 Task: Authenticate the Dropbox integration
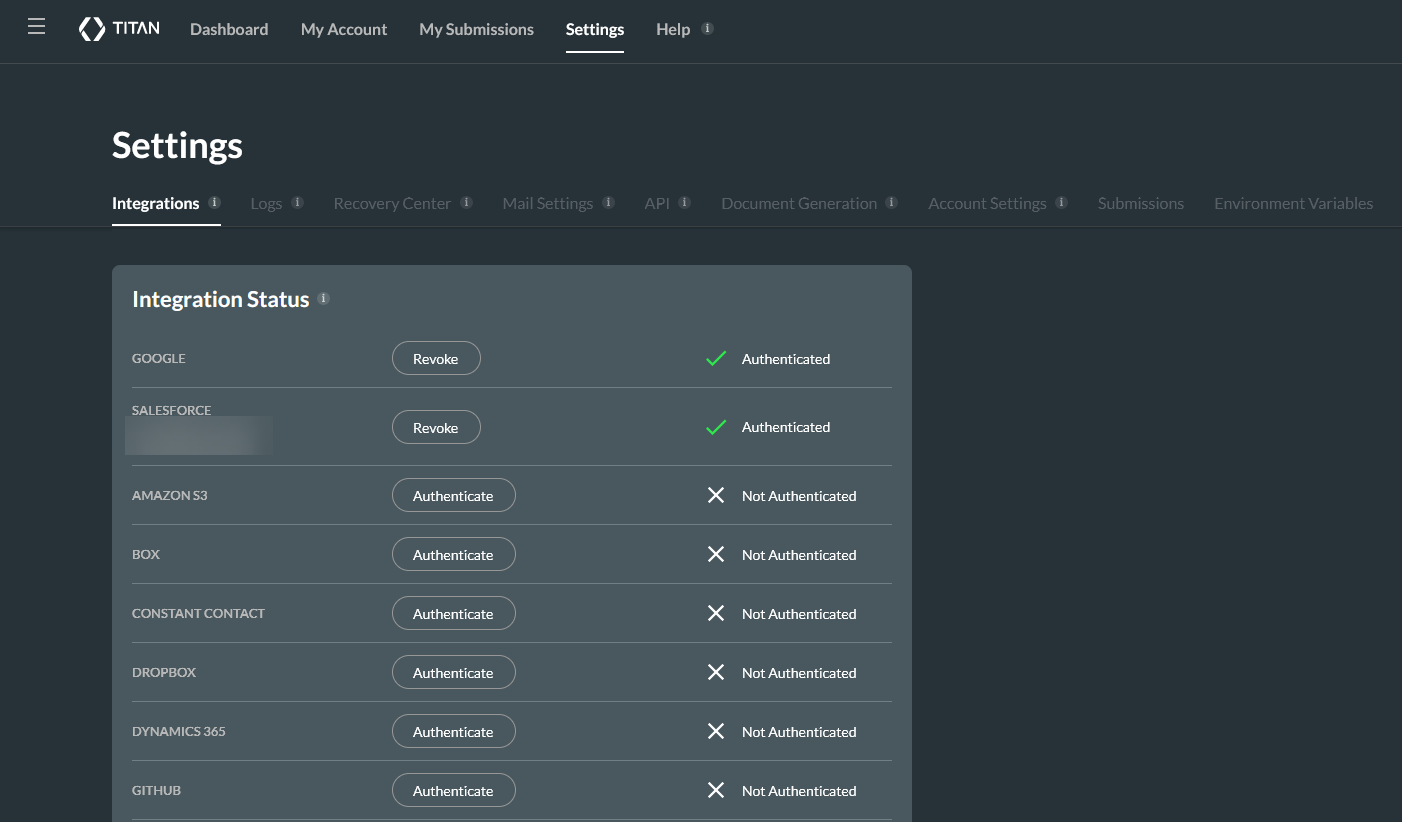(x=453, y=672)
